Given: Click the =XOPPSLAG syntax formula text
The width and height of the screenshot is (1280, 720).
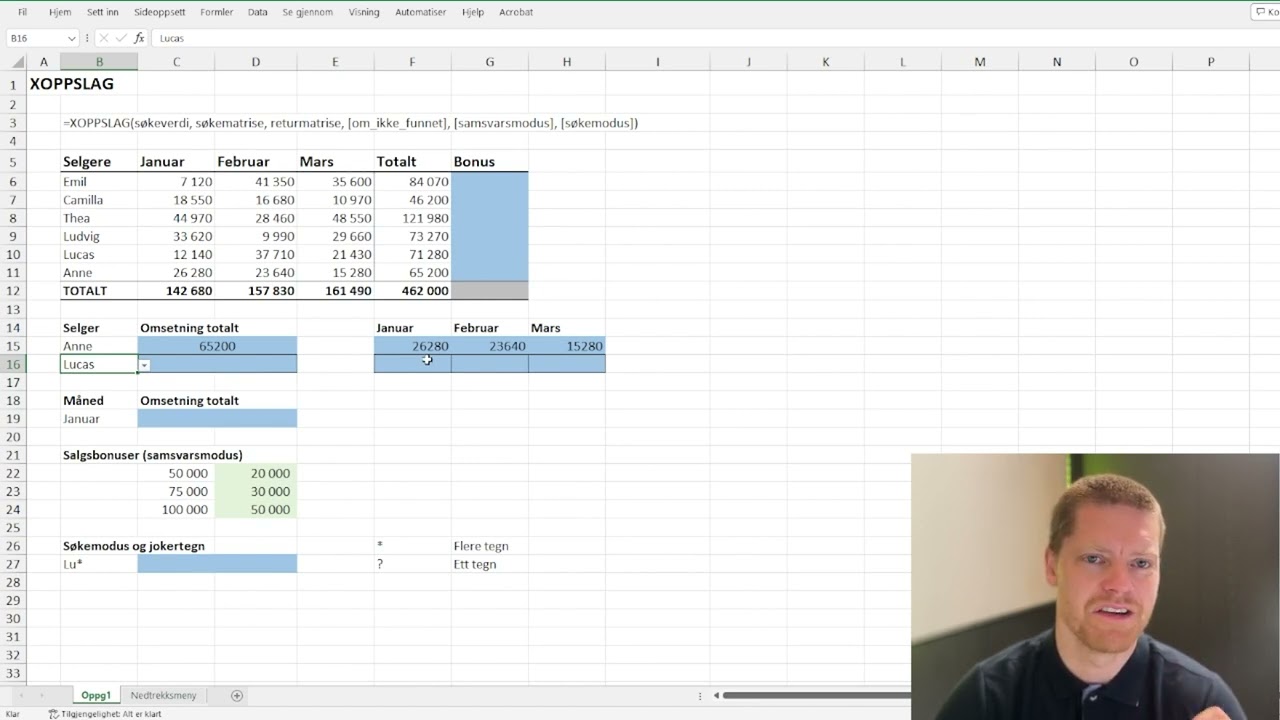Looking at the screenshot, I should pyautogui.click(x=350, y=123).
